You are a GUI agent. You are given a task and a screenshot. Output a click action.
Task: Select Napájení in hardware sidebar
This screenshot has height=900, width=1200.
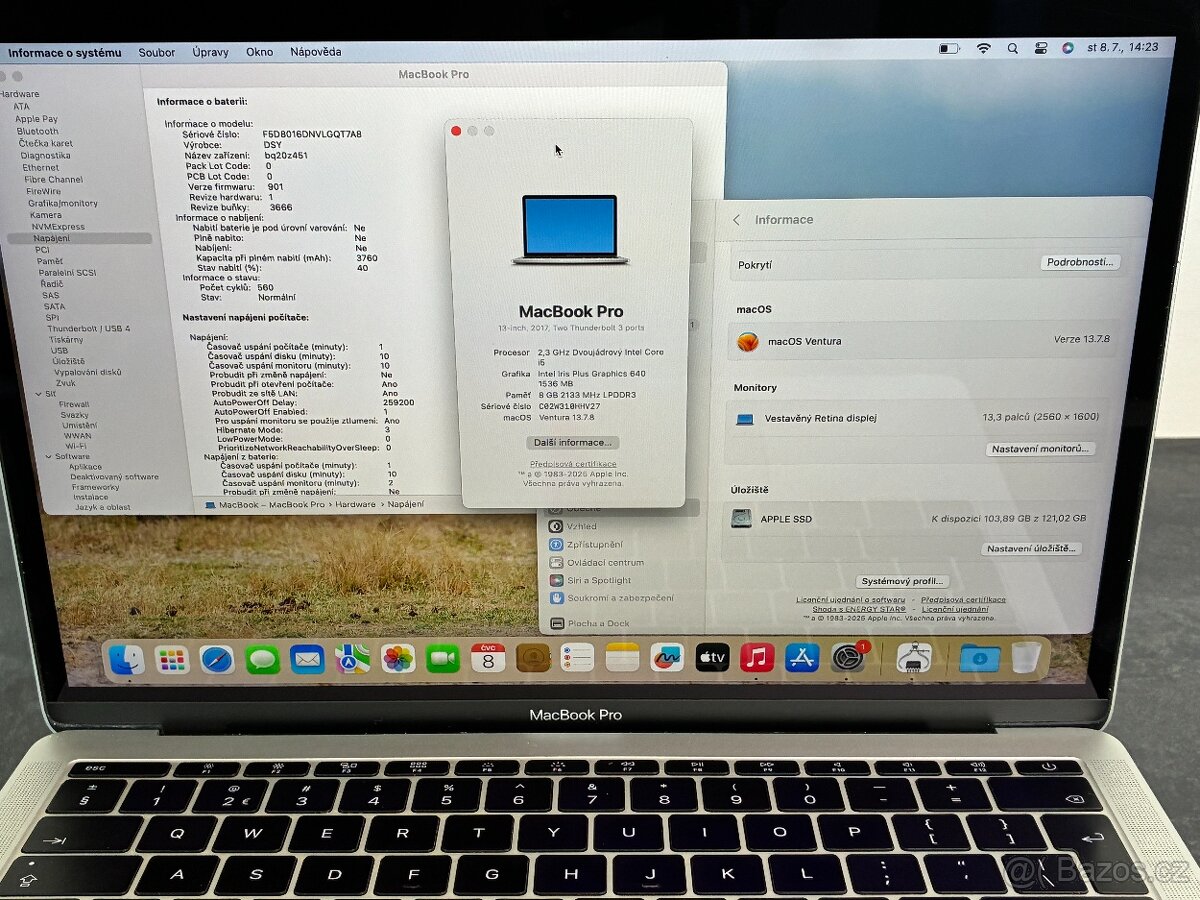79,239
